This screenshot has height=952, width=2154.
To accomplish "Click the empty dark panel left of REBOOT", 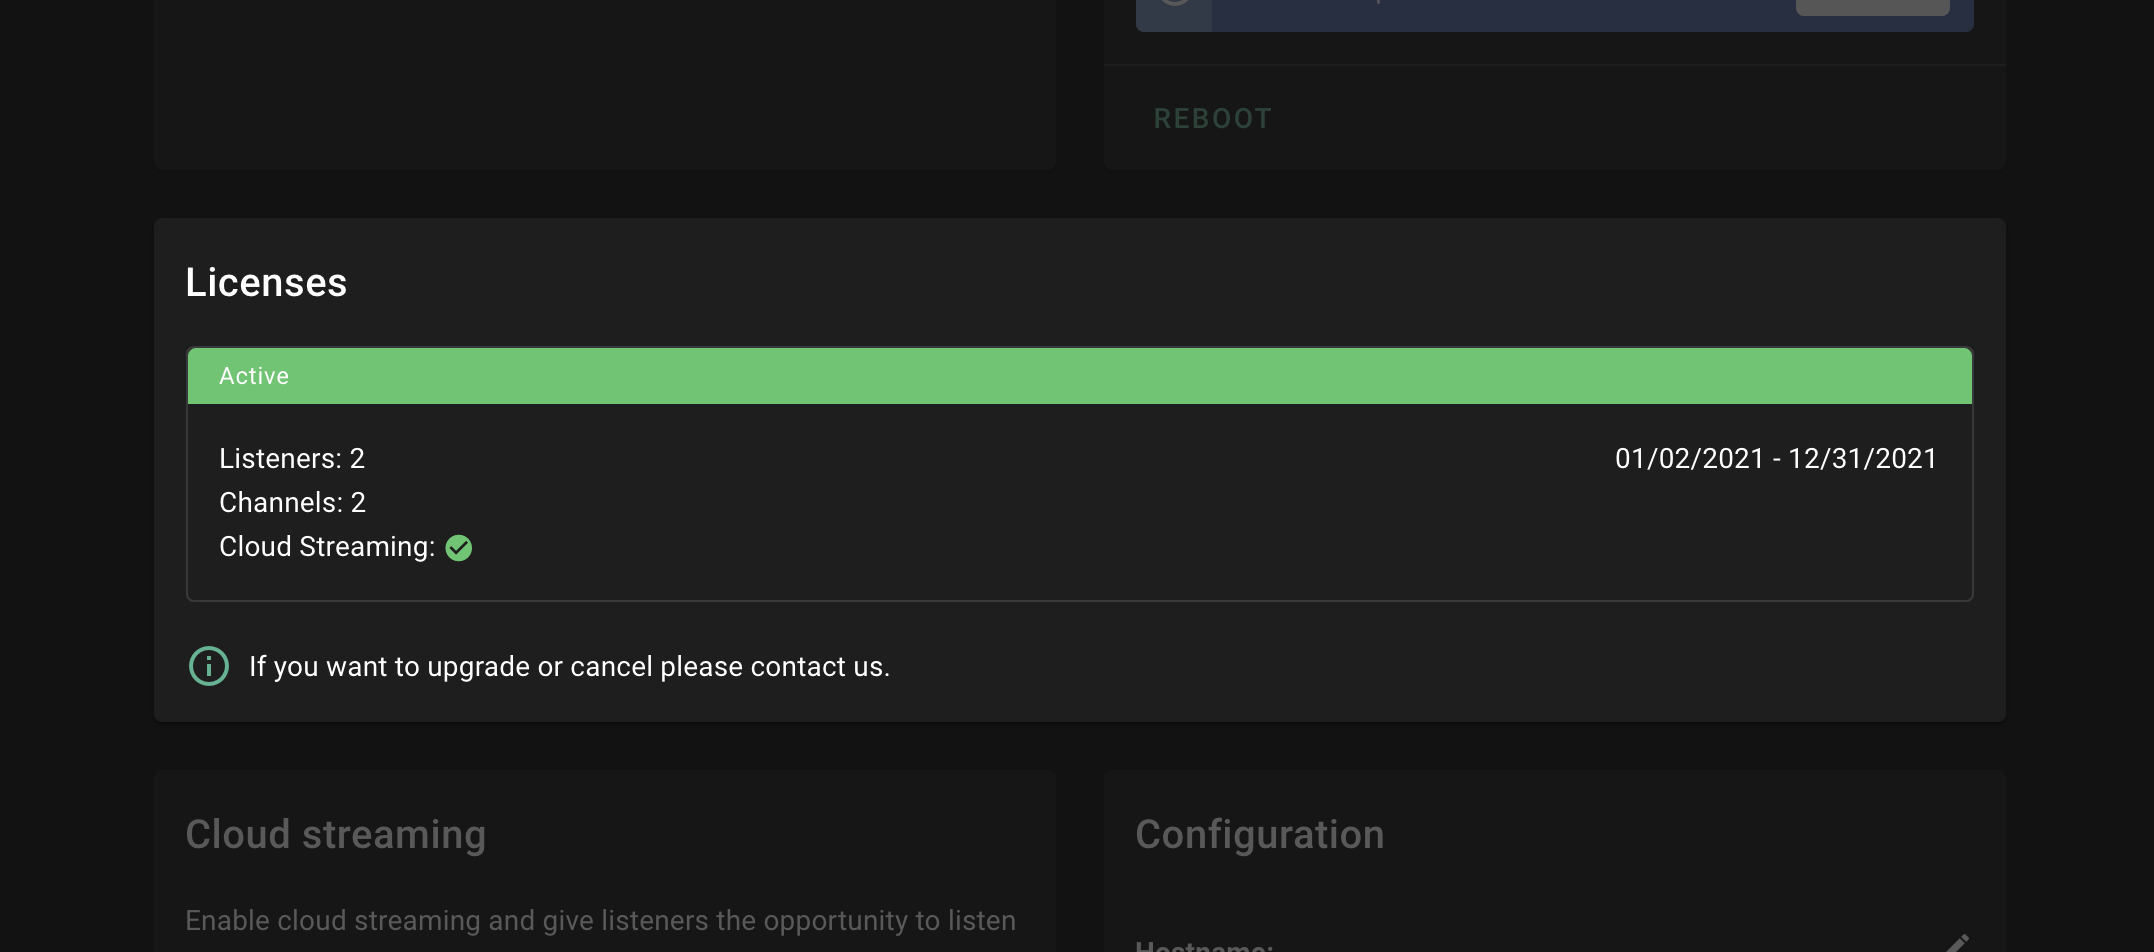I will (x=605, y=85).
